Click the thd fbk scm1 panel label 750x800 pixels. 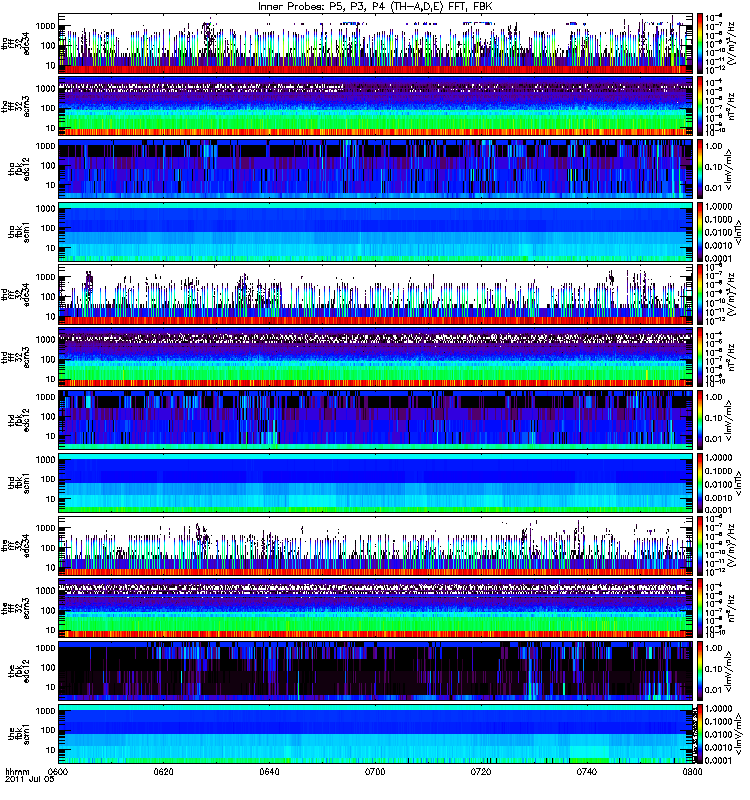(19, 483)
